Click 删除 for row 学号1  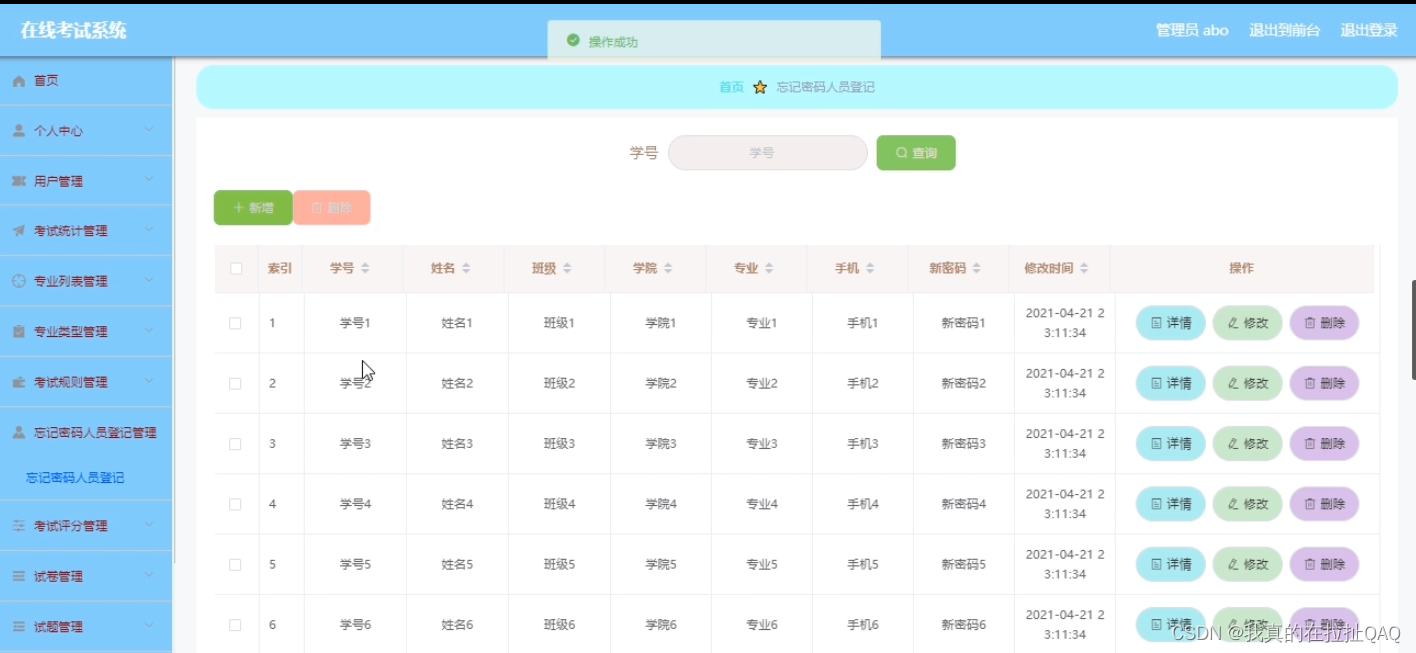point(1324,323)
